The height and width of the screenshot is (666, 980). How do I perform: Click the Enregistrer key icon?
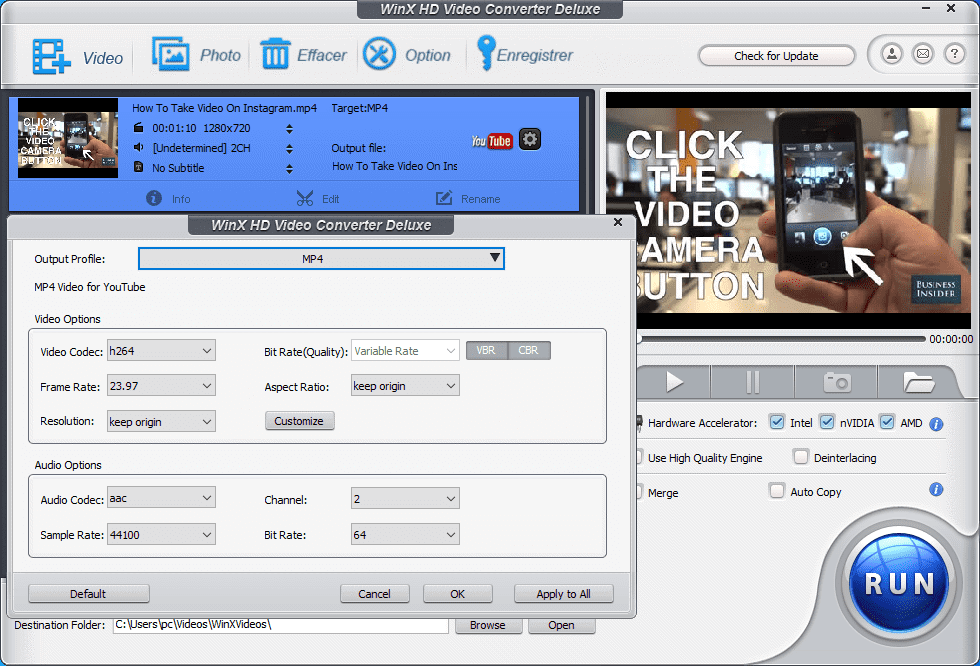[486, 53]
